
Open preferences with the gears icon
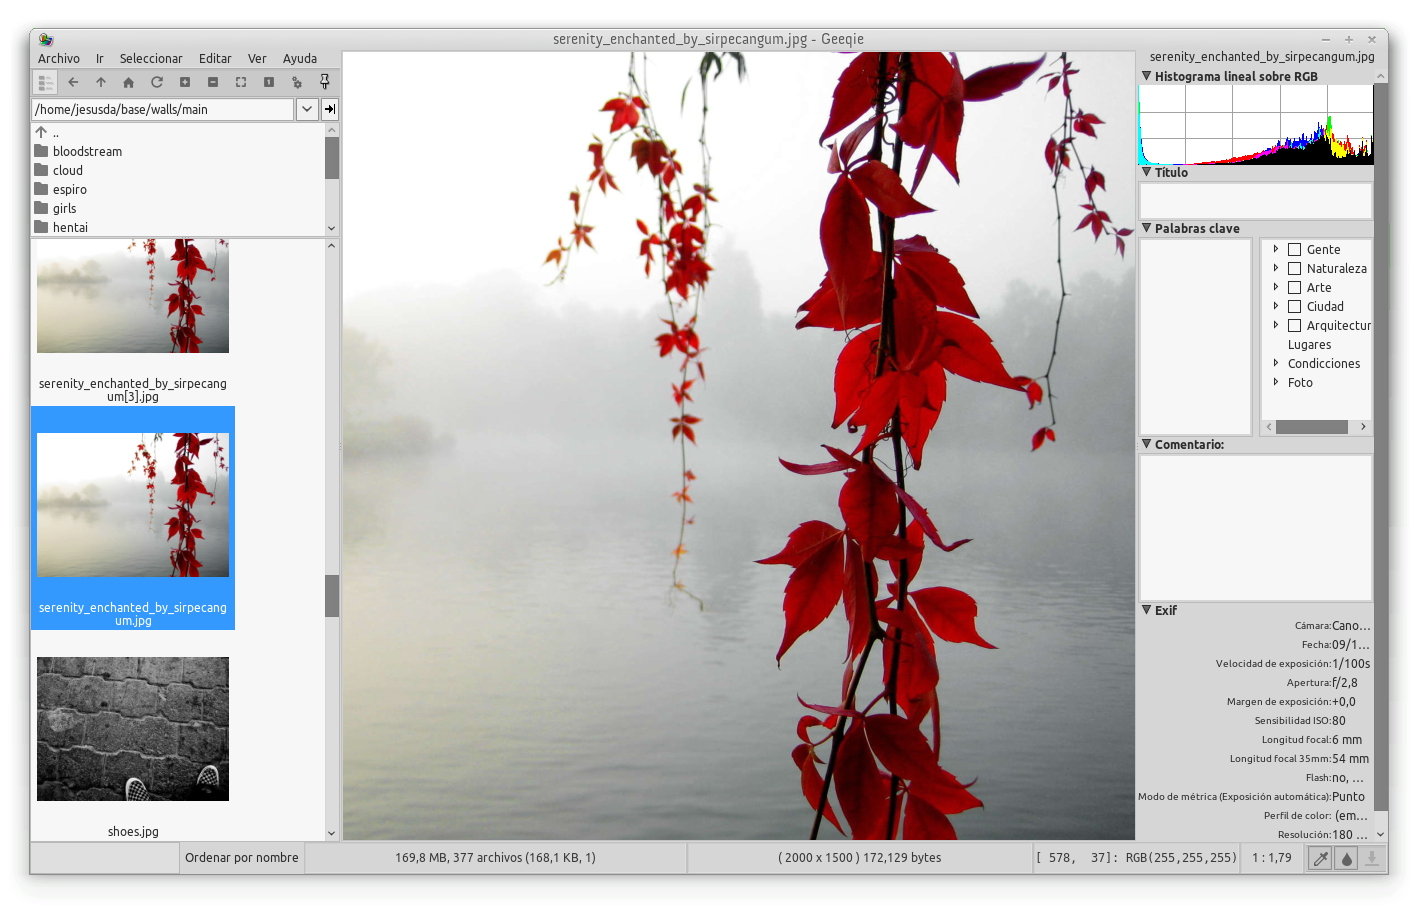[297, 82]
